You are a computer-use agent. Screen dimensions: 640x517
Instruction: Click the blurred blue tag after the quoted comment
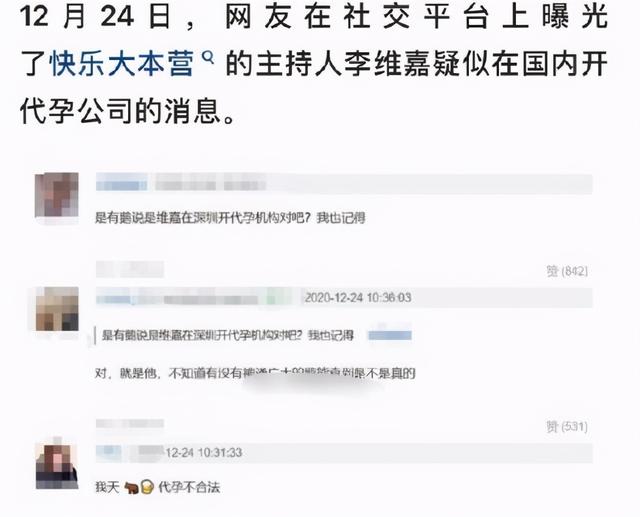click(390, 335)
